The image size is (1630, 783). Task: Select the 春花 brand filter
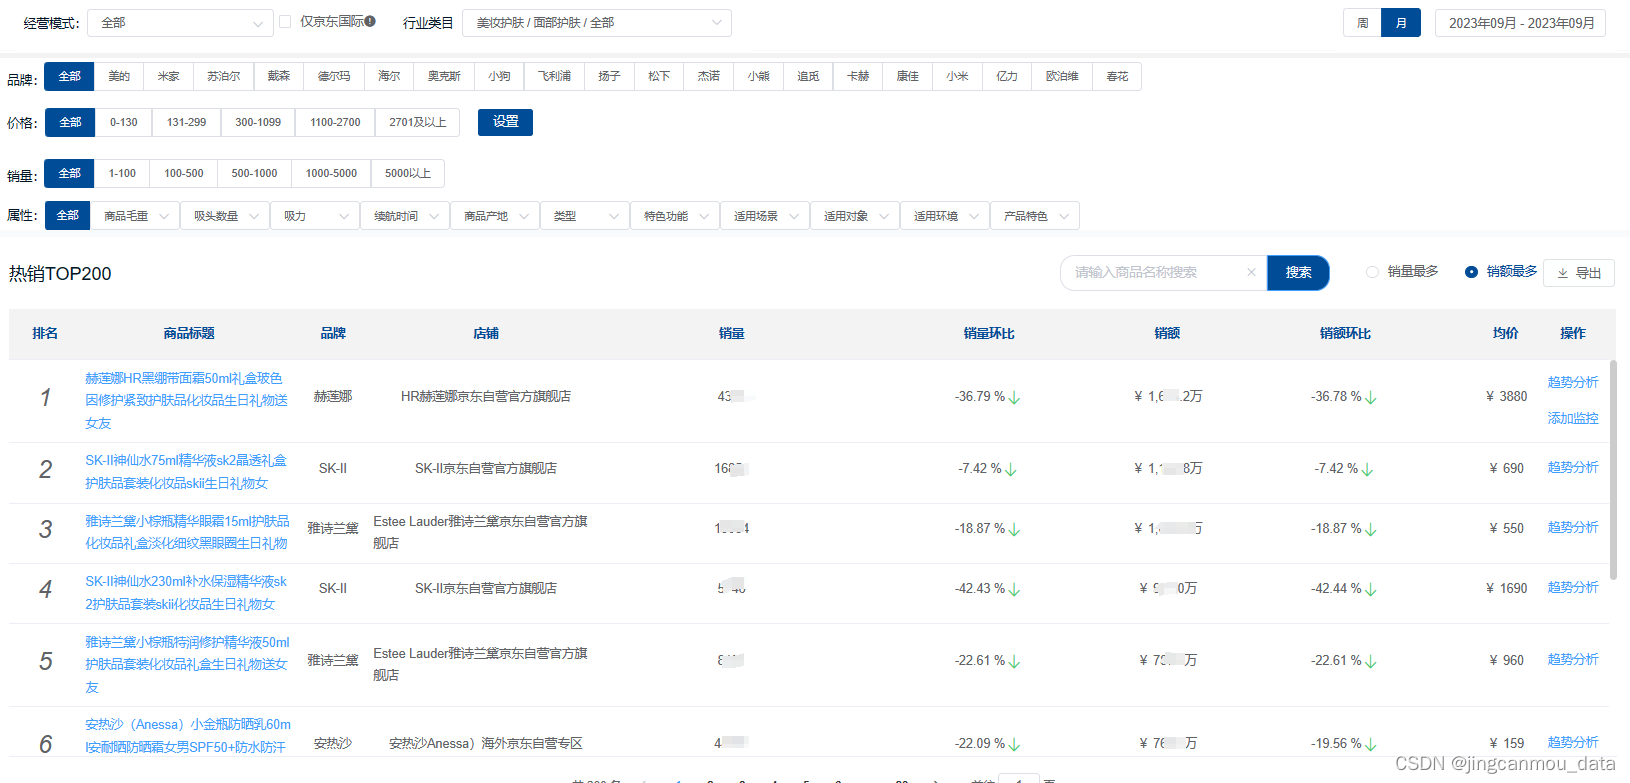click(1117, 76)
